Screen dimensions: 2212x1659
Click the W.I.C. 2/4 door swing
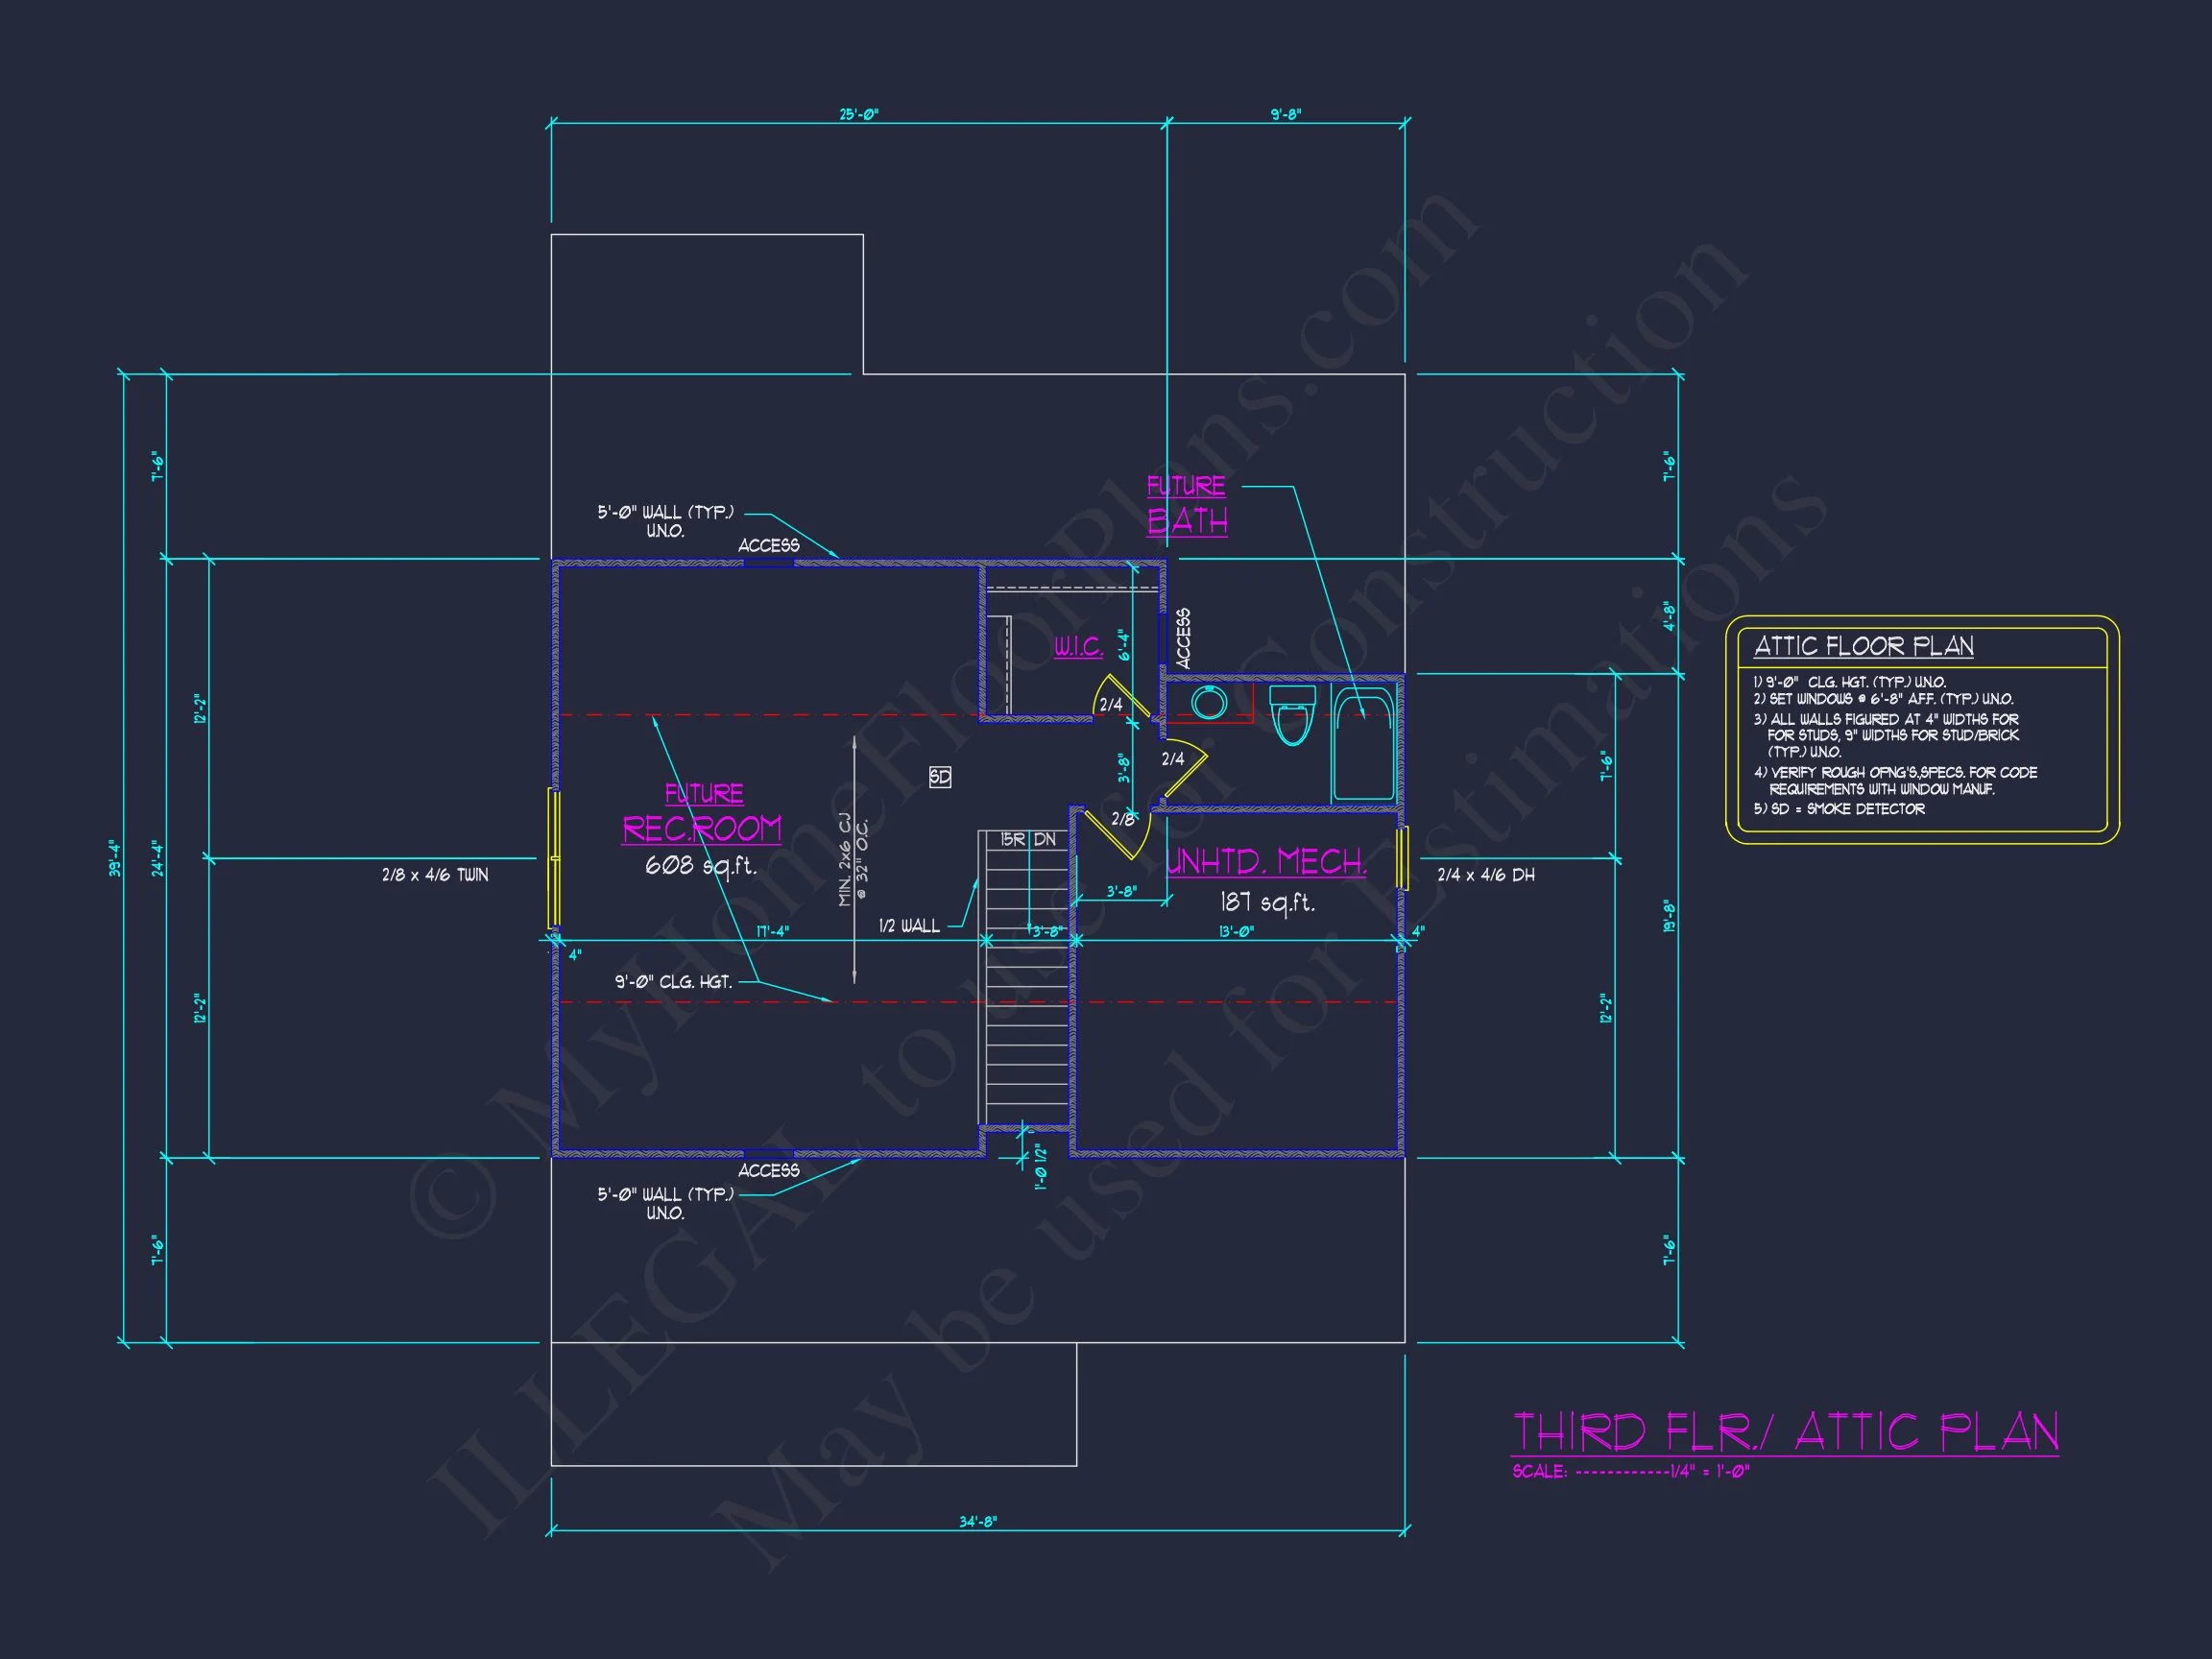[x=1114, y=699]
